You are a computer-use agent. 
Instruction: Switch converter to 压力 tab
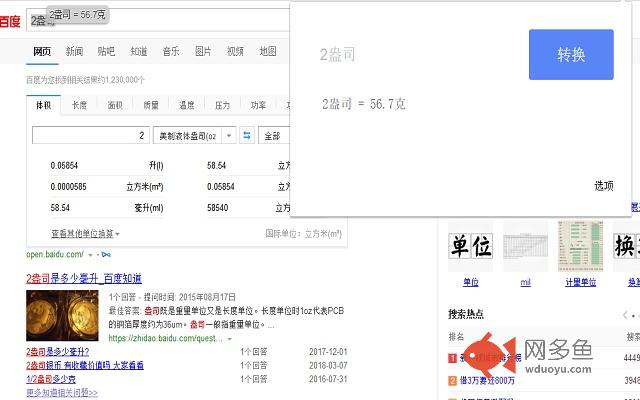222,105
